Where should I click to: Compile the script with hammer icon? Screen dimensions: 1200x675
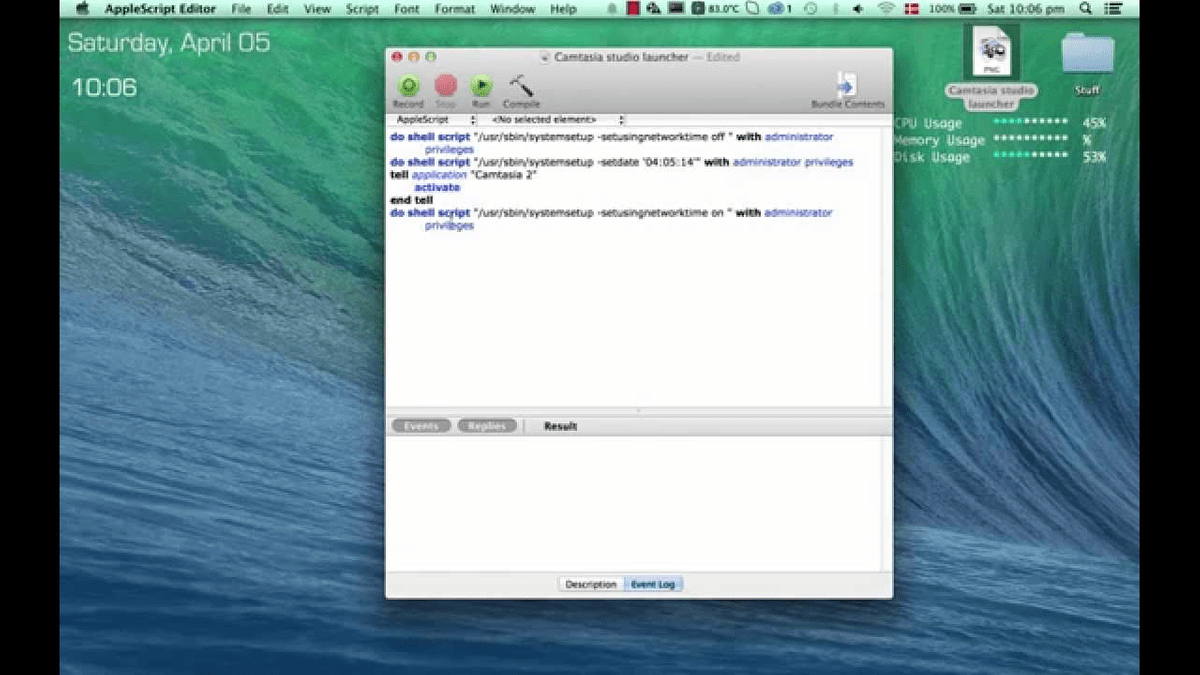tap(521, 88)
